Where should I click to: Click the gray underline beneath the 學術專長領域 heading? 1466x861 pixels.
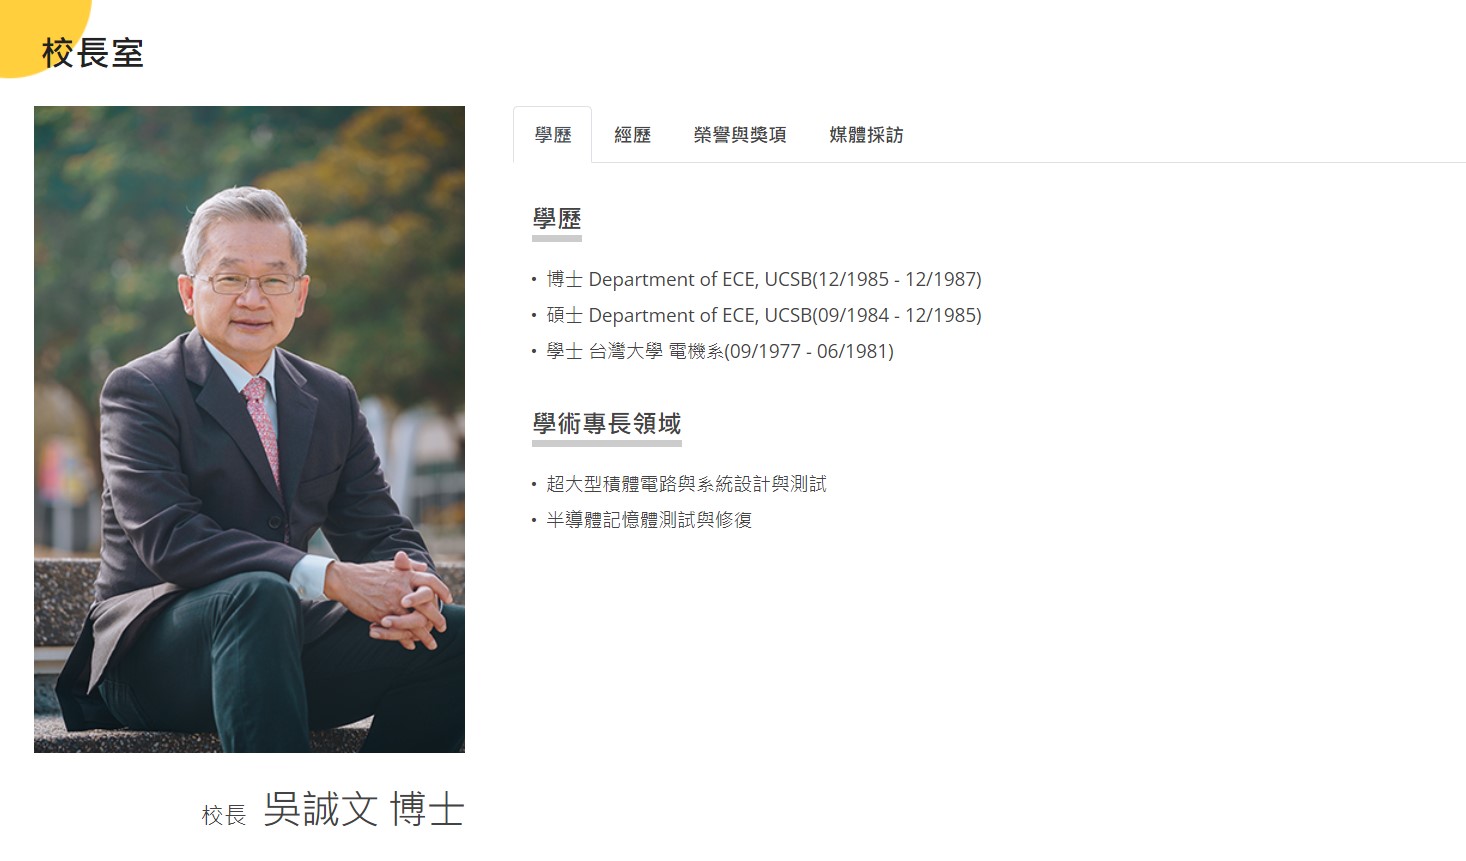[x=607, y=443]
